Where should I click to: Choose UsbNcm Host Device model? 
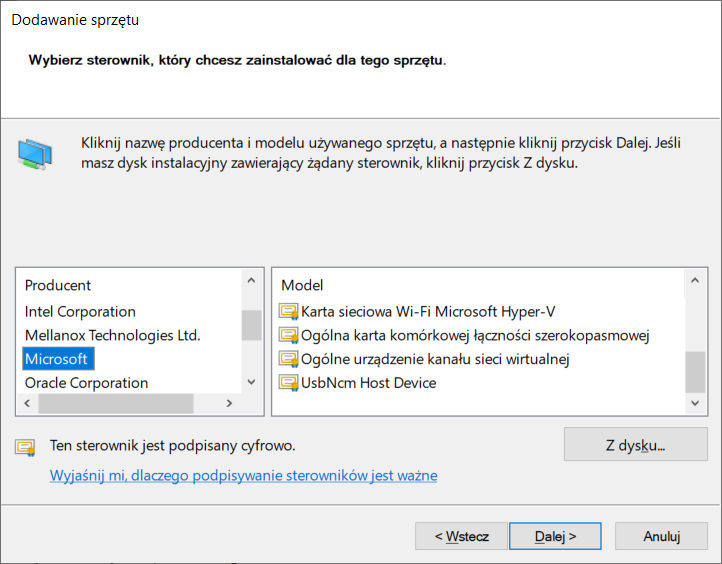pos(368,383)
